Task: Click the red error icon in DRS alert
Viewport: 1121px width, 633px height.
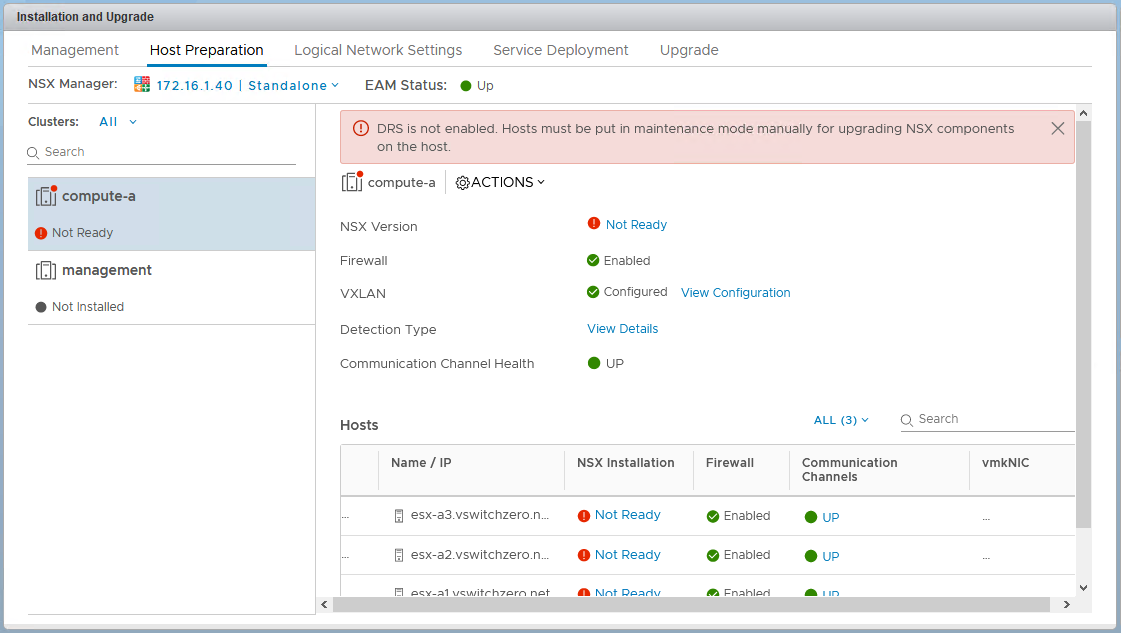Action: point(361,129)
